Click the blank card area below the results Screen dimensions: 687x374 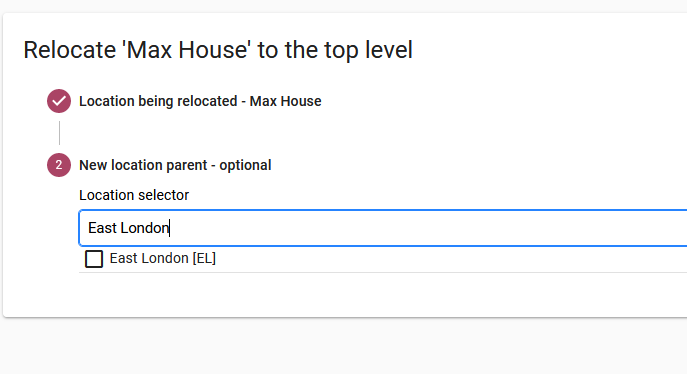point(344,295)
